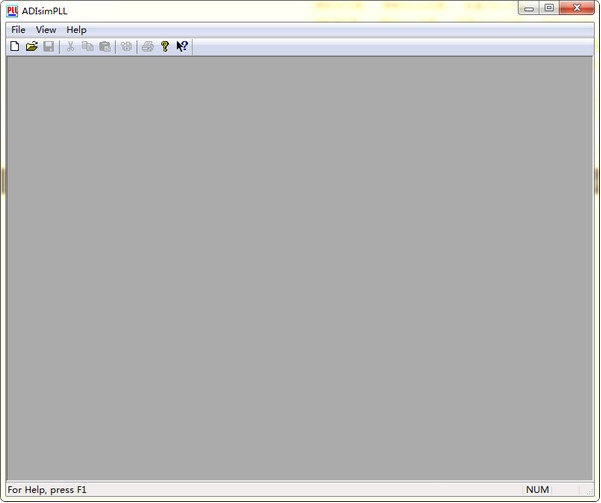This screenshot has width=601, height=503.
Task: Click the NUM indicator in status bar
Action: pos(537,490)
